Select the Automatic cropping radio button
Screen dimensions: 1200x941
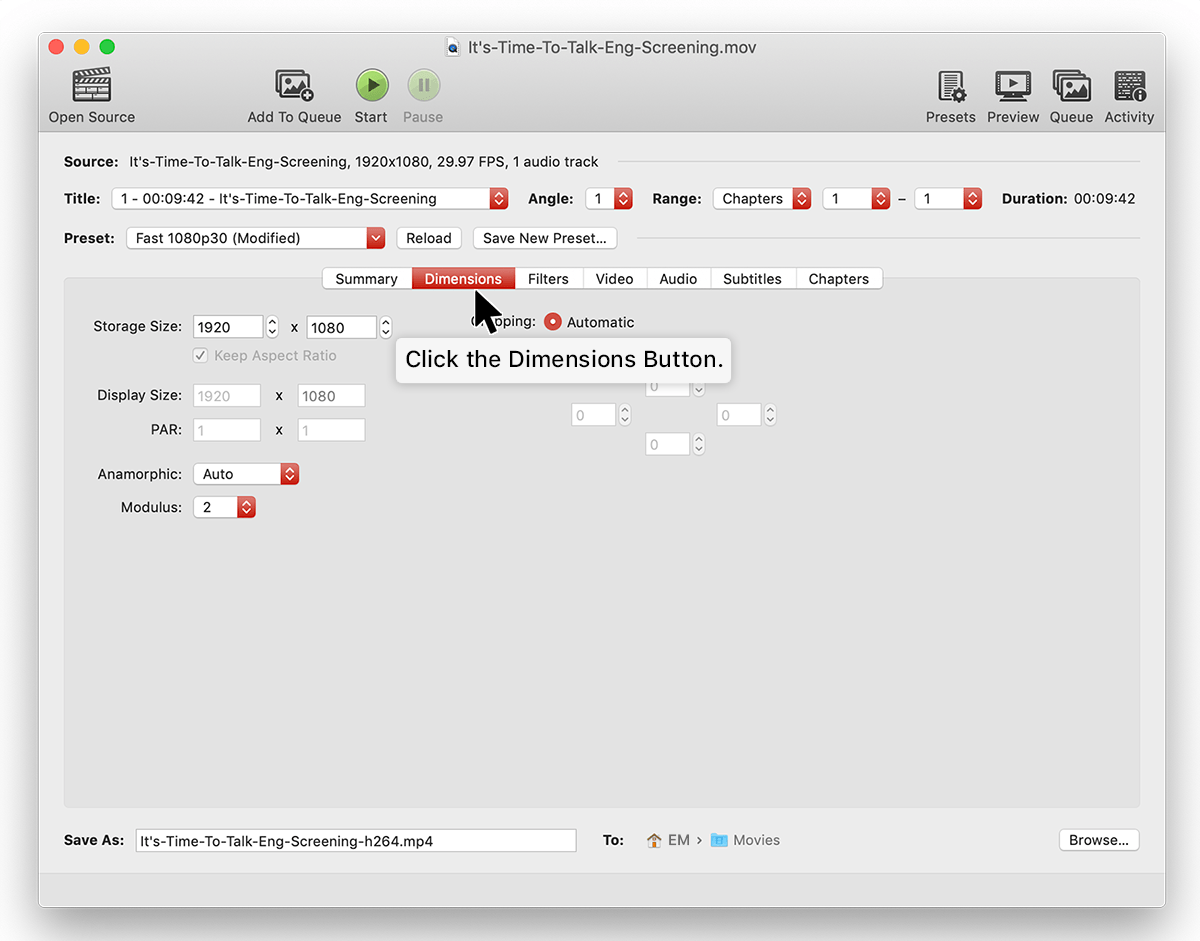click(553, 322)
